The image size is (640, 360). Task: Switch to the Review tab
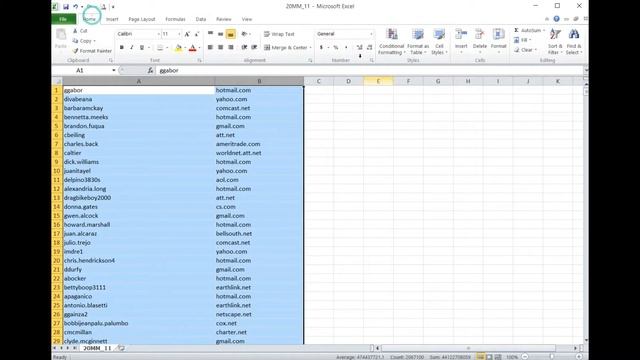pos(223,19)
